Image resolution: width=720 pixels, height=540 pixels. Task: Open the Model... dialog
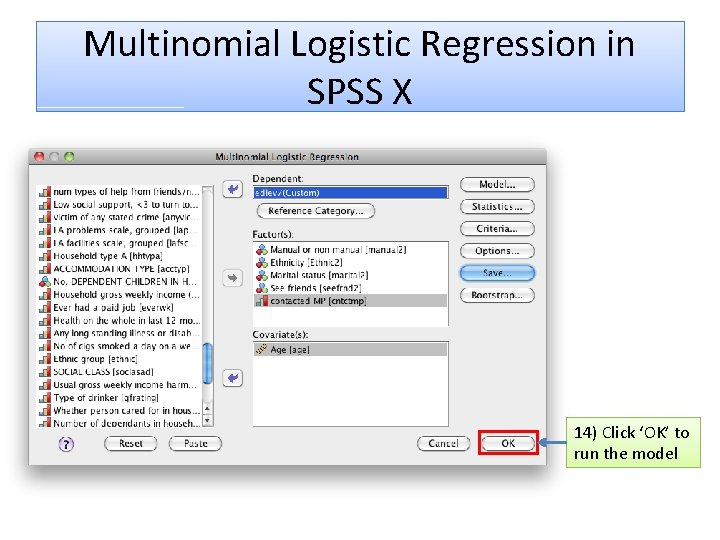[x=497, y=185]
